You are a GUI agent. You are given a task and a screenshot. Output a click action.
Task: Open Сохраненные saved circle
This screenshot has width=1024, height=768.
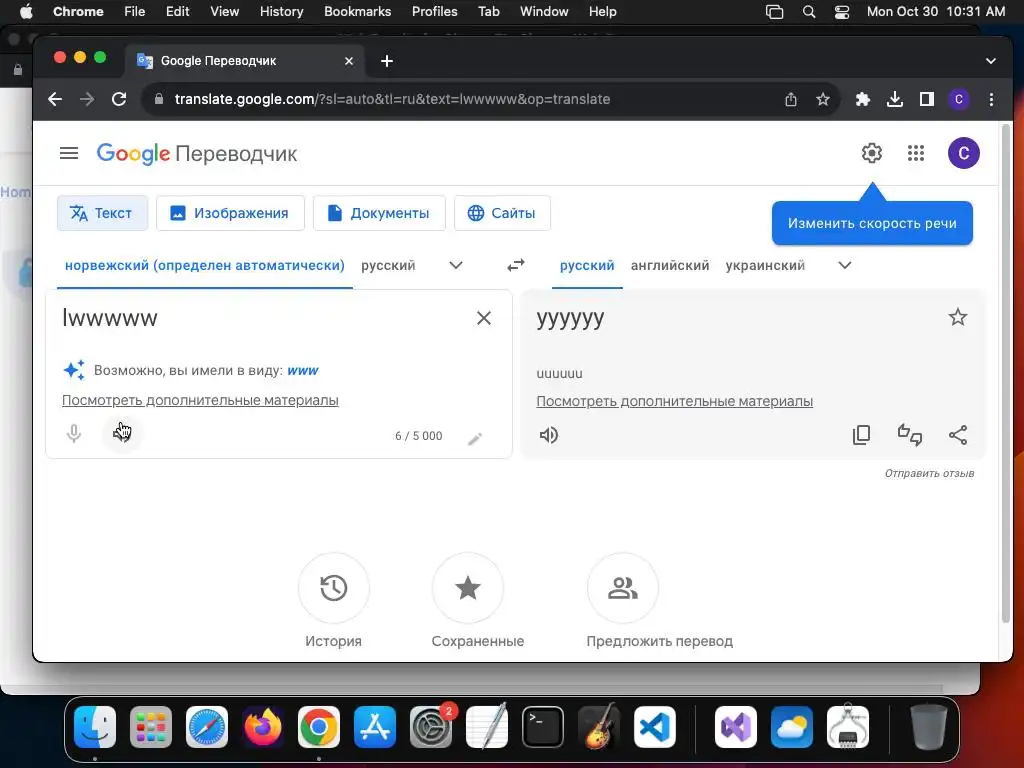point(468,588)
